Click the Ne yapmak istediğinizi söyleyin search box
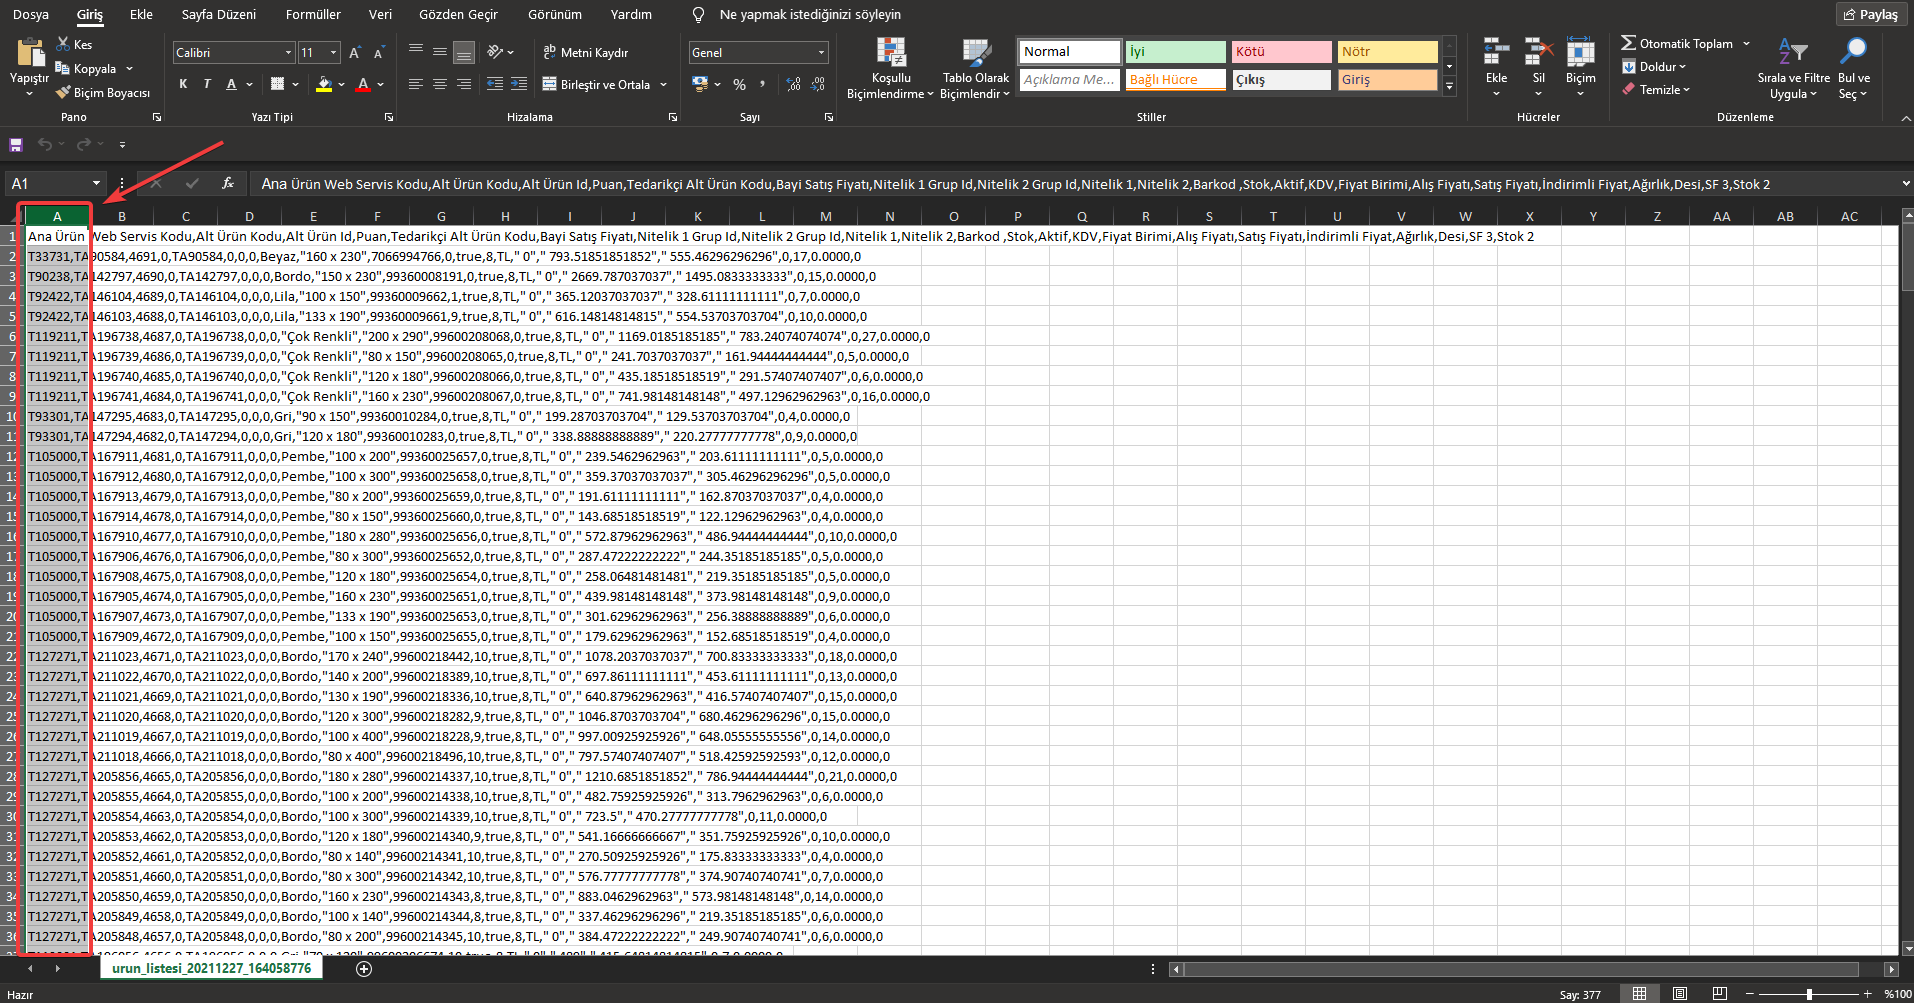This screenshot has width=1914, height=1003. point(810,14)
